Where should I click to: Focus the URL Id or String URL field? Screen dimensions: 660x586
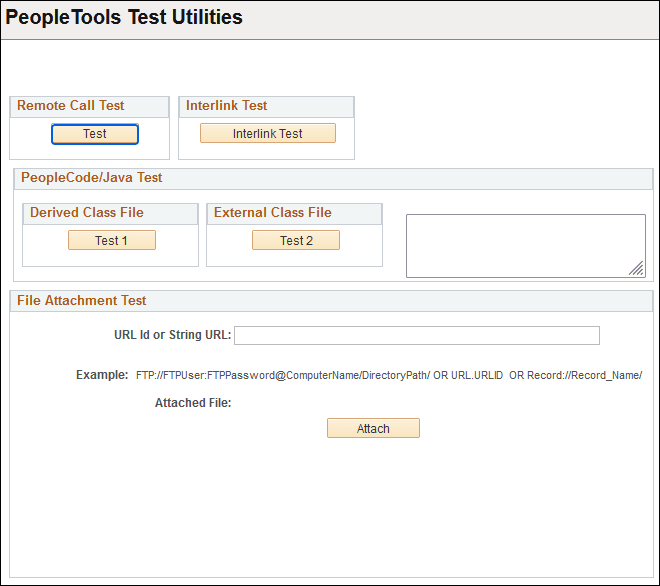coord(417,336)
